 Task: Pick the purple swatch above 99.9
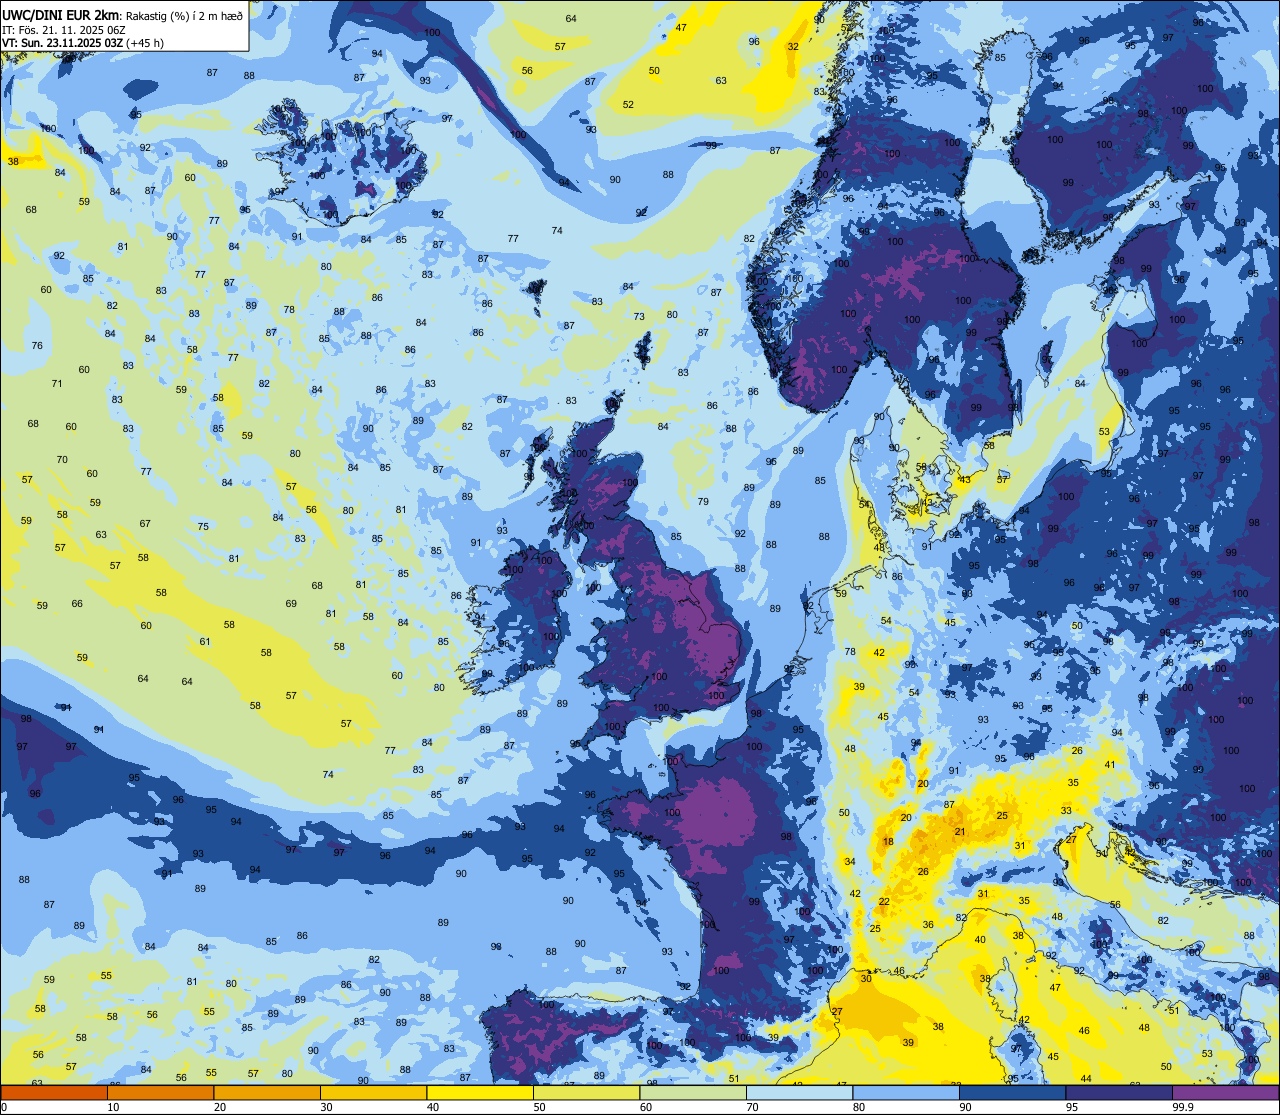[1225, 1093]
